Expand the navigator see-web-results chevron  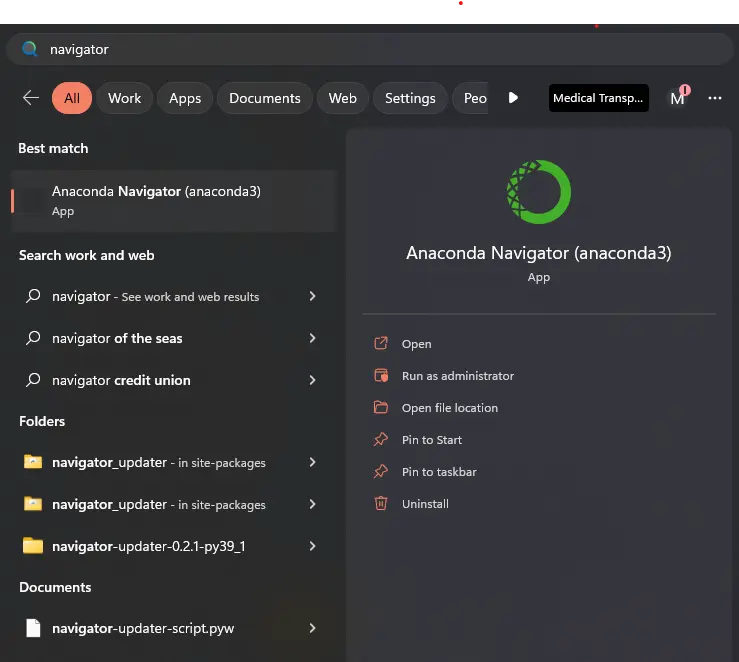tap(312, 296)
